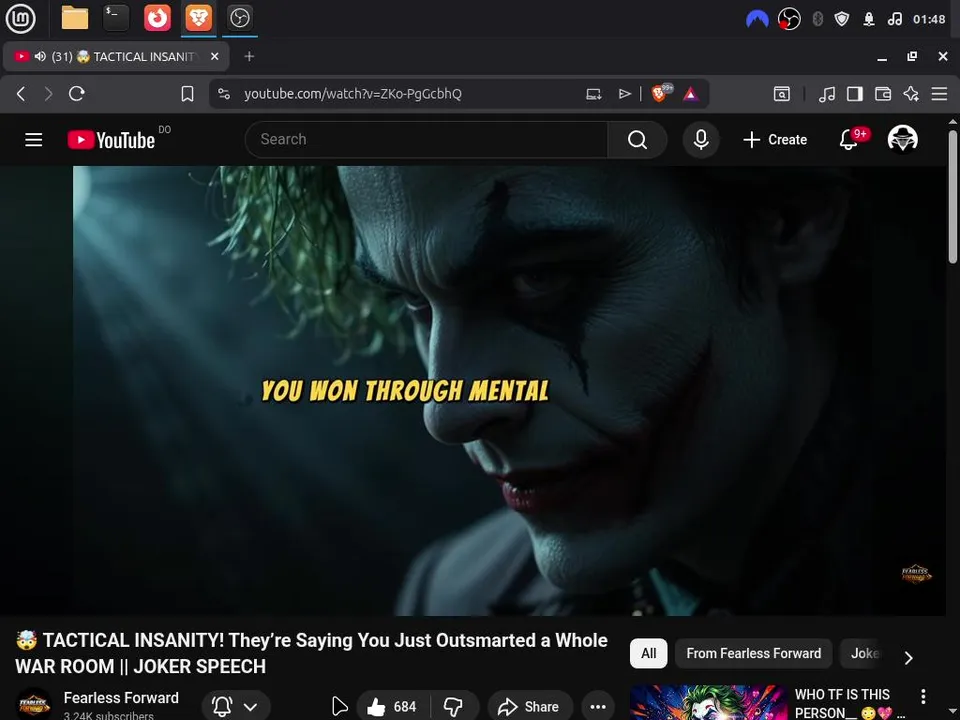960x720 pixels.
Task: Select the TACTICAL INSANITY browser tab
Action: (x=116, y=56)
